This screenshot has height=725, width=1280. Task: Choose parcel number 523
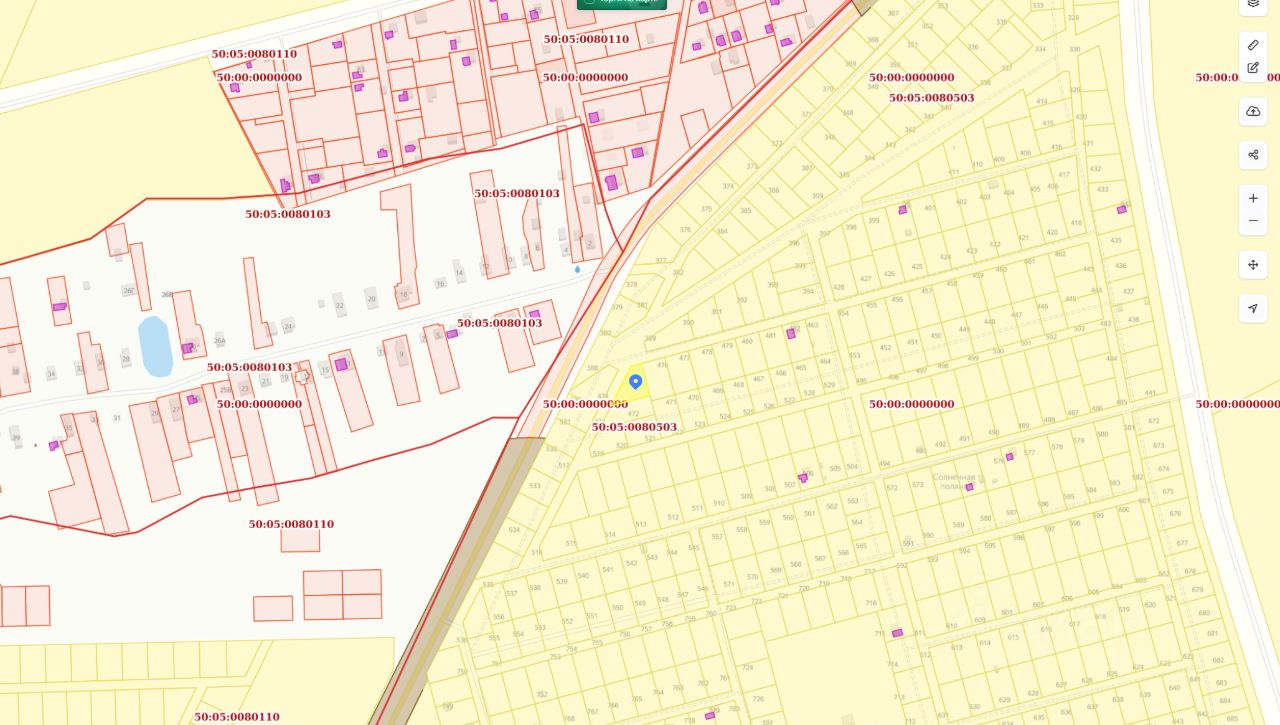click(x=700, y=425)
